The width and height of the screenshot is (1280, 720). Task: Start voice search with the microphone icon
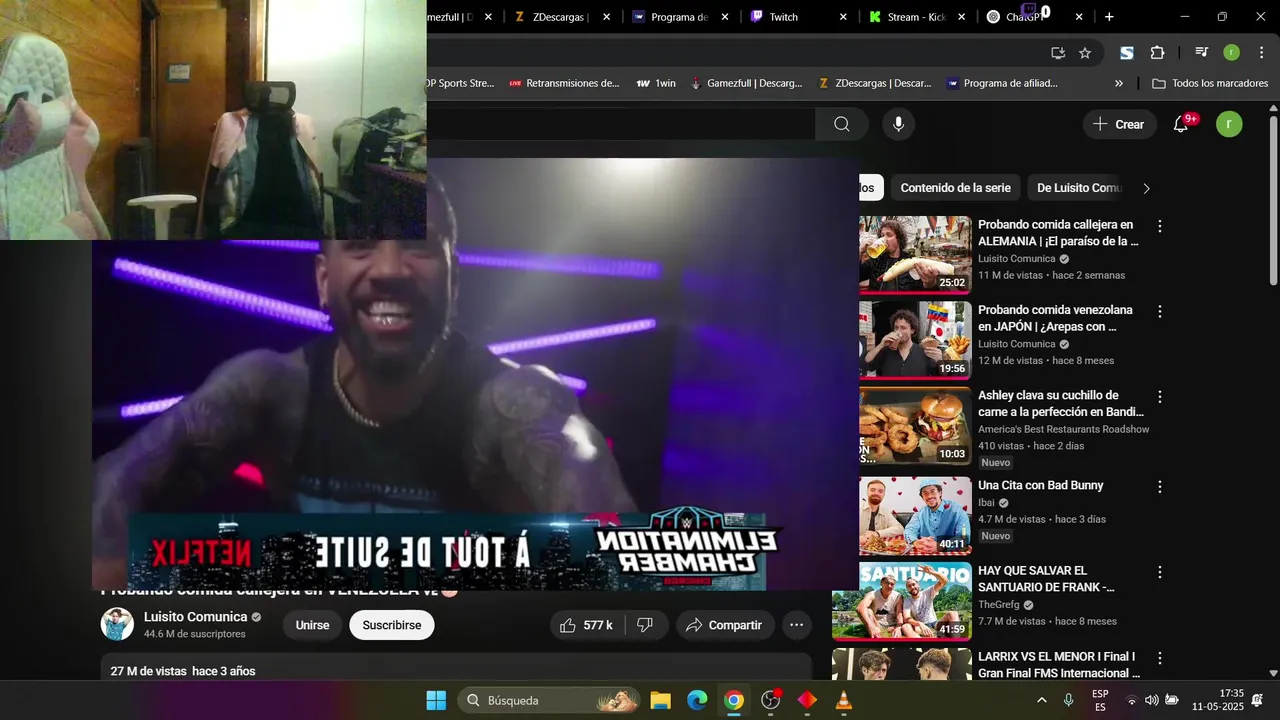tap(898, 124)
